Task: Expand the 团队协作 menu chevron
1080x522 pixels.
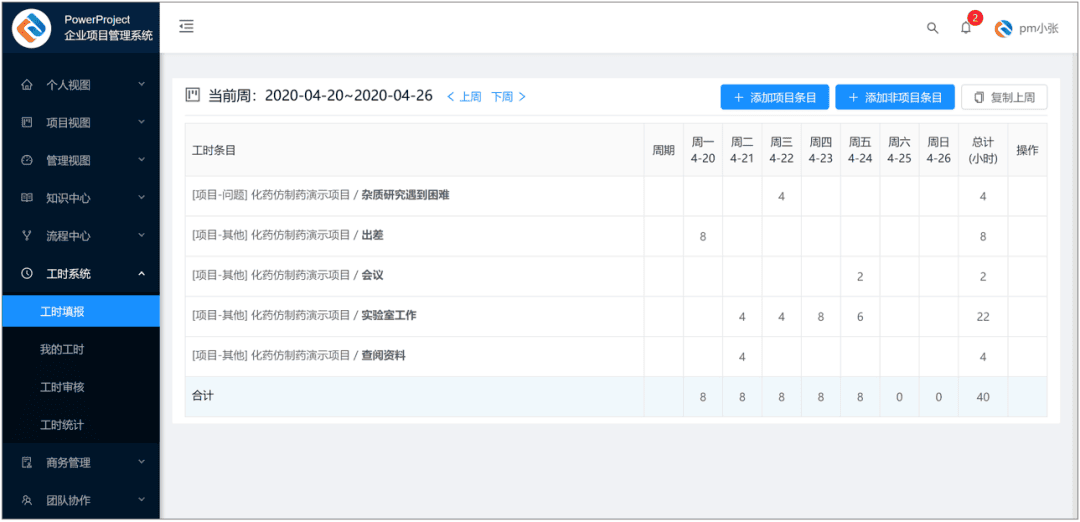Action: 141,500
